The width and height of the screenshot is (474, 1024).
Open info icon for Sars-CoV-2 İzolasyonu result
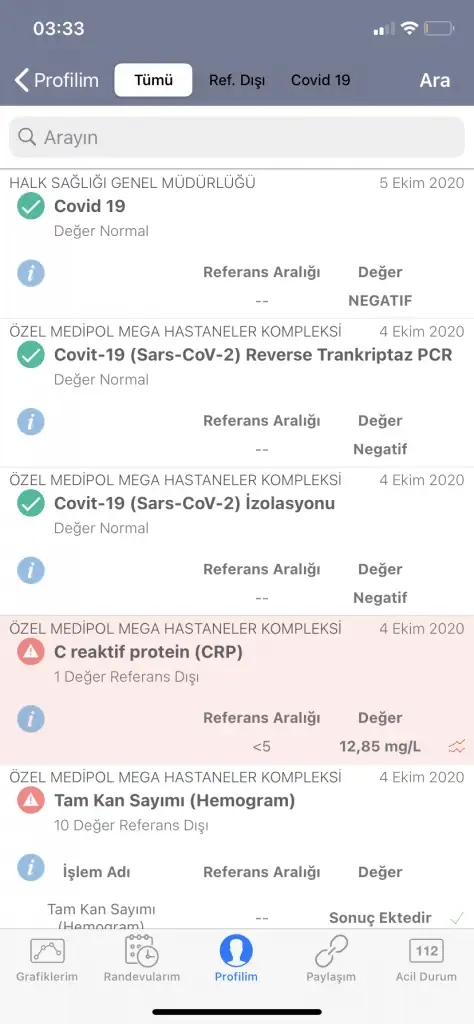point(31,570)
